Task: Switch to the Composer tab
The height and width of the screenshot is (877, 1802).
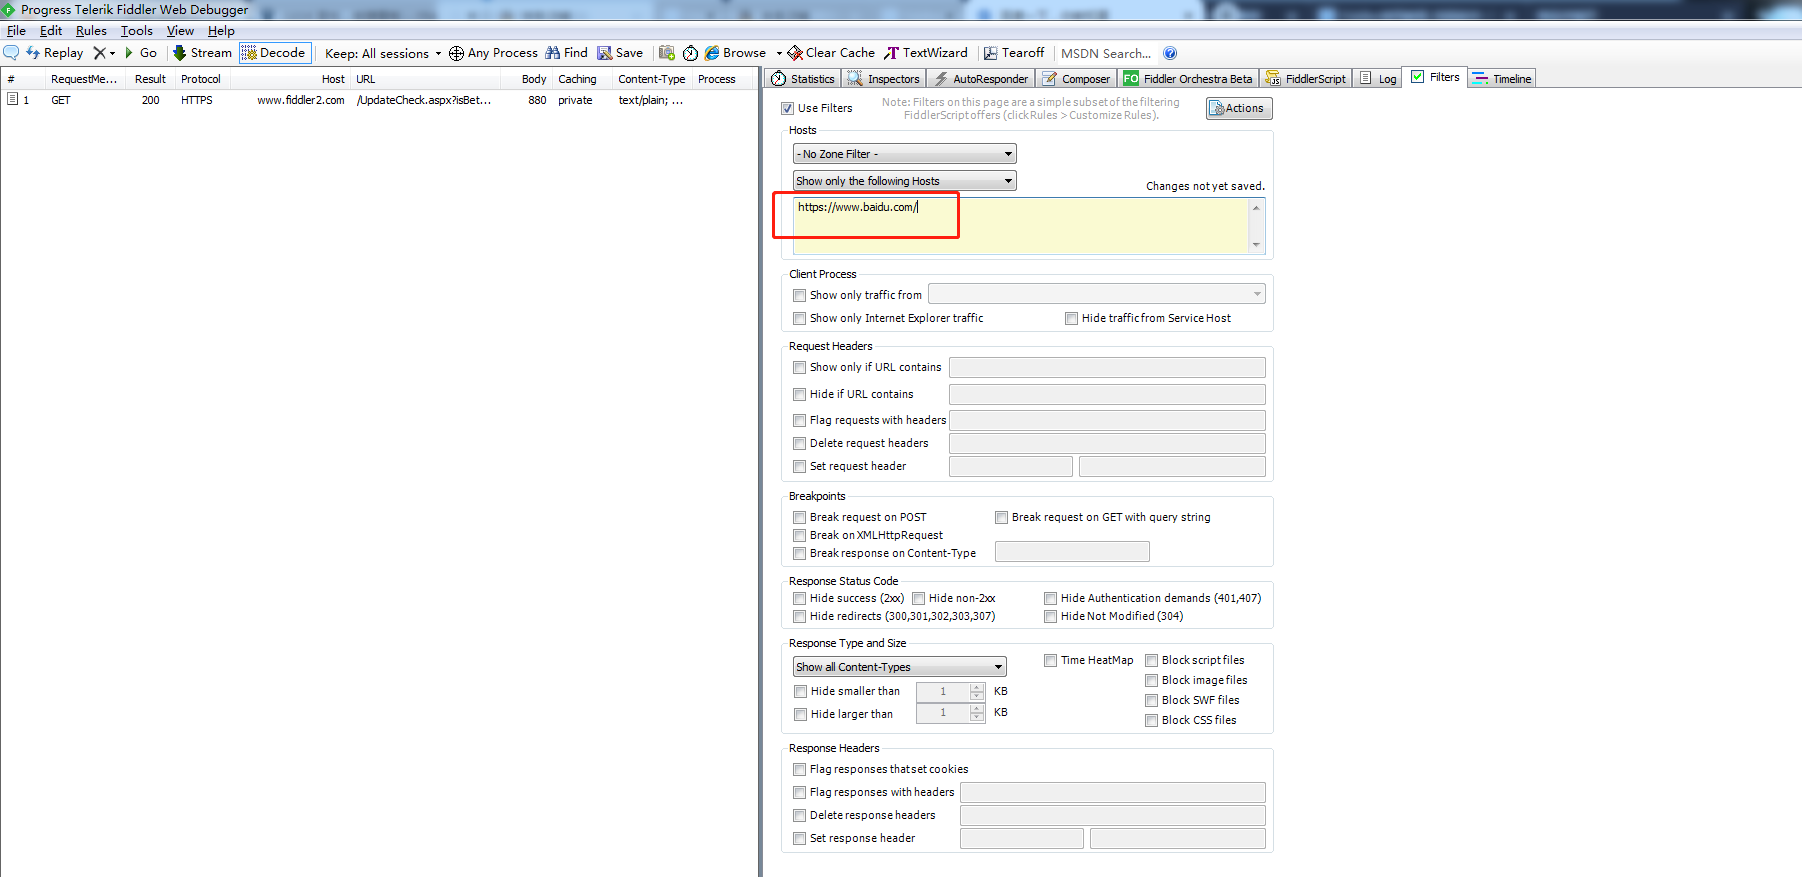Action: click(x=1076, y=79)
